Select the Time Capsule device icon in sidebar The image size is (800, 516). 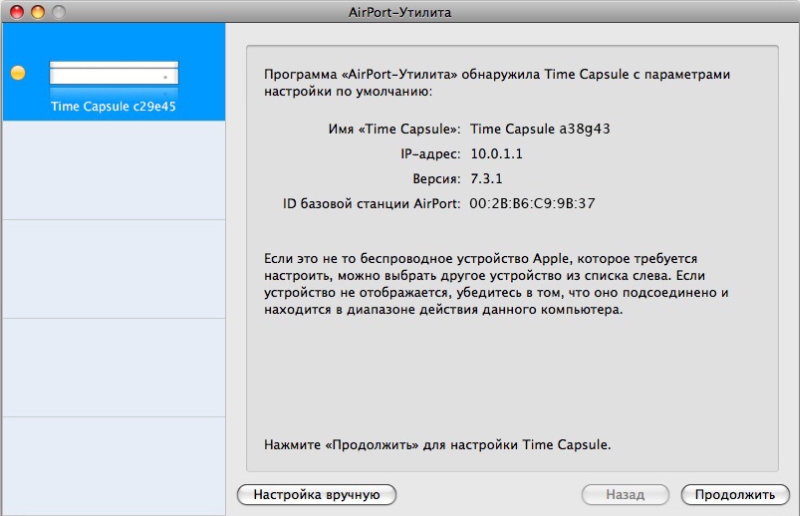coord(114,73)
